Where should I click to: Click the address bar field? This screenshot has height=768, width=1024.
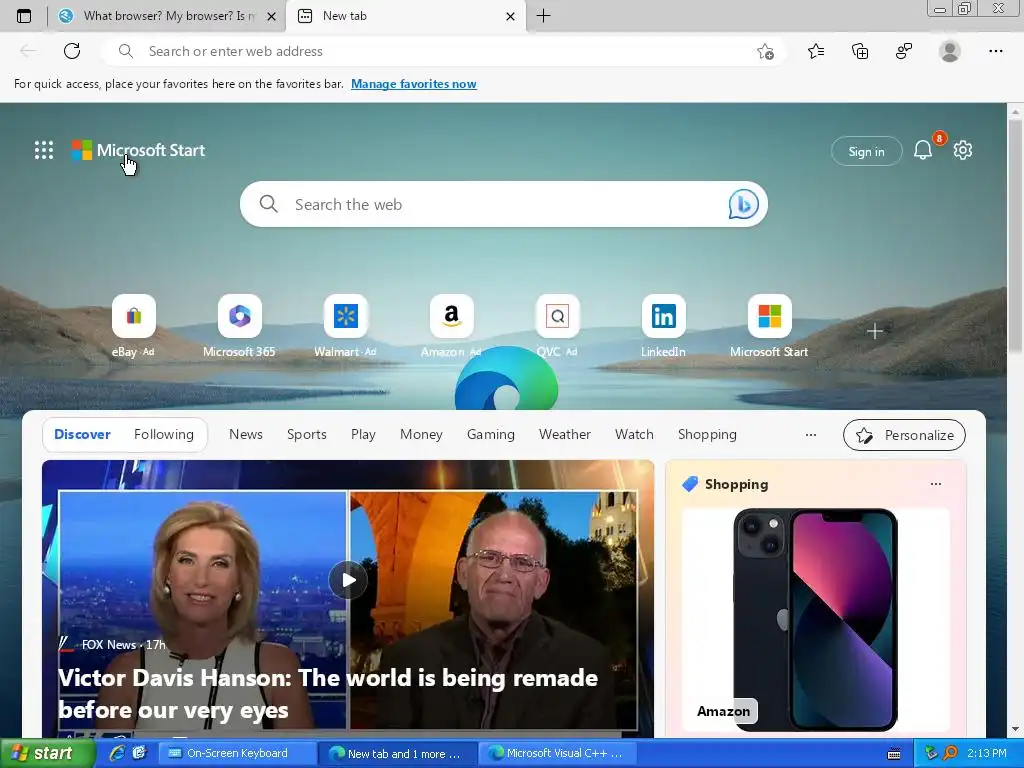[x=444, y=51]
